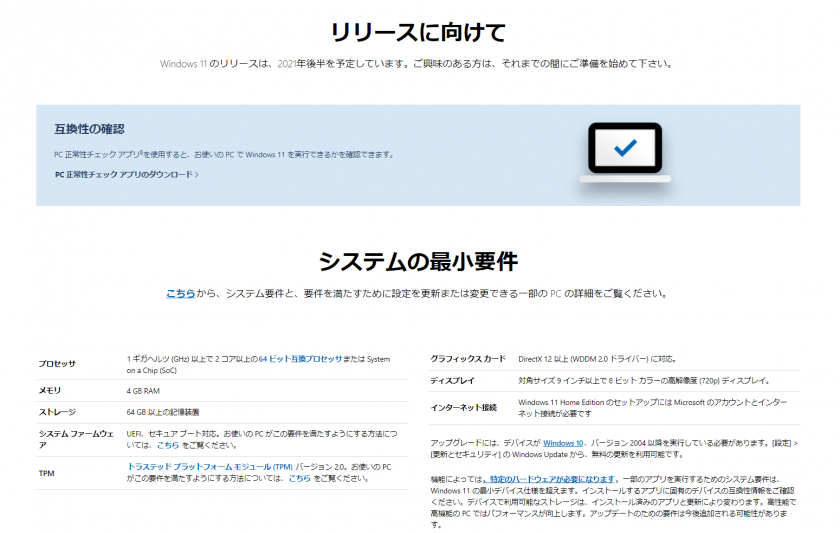Open the PC 正常性チェック アプリのダウンロード link
This screenshot has height=533, width=840.
coord(126,175)
